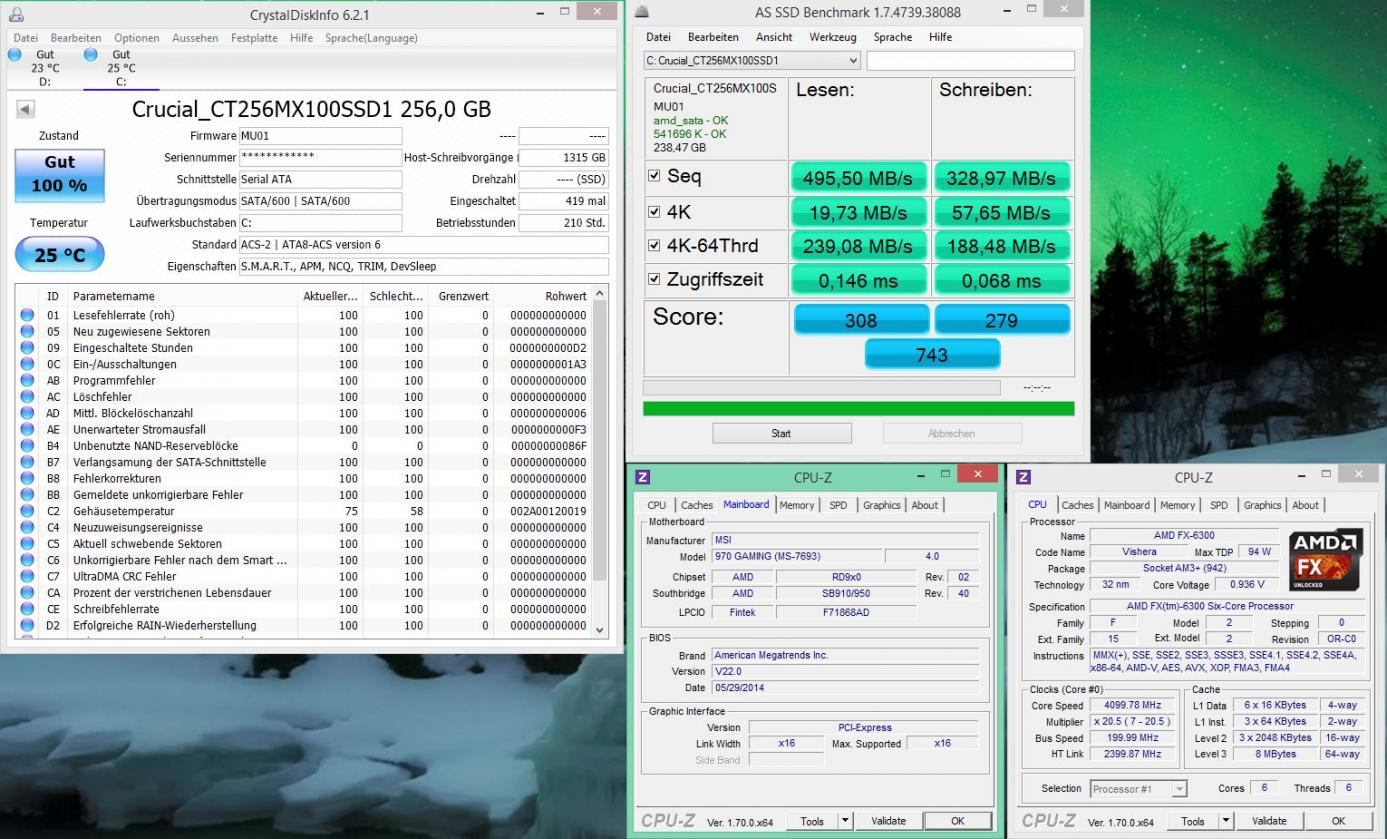Click the Seq read result 495,50 MB/s
The image size is (1387, 839).
click(x=860, y=178)
